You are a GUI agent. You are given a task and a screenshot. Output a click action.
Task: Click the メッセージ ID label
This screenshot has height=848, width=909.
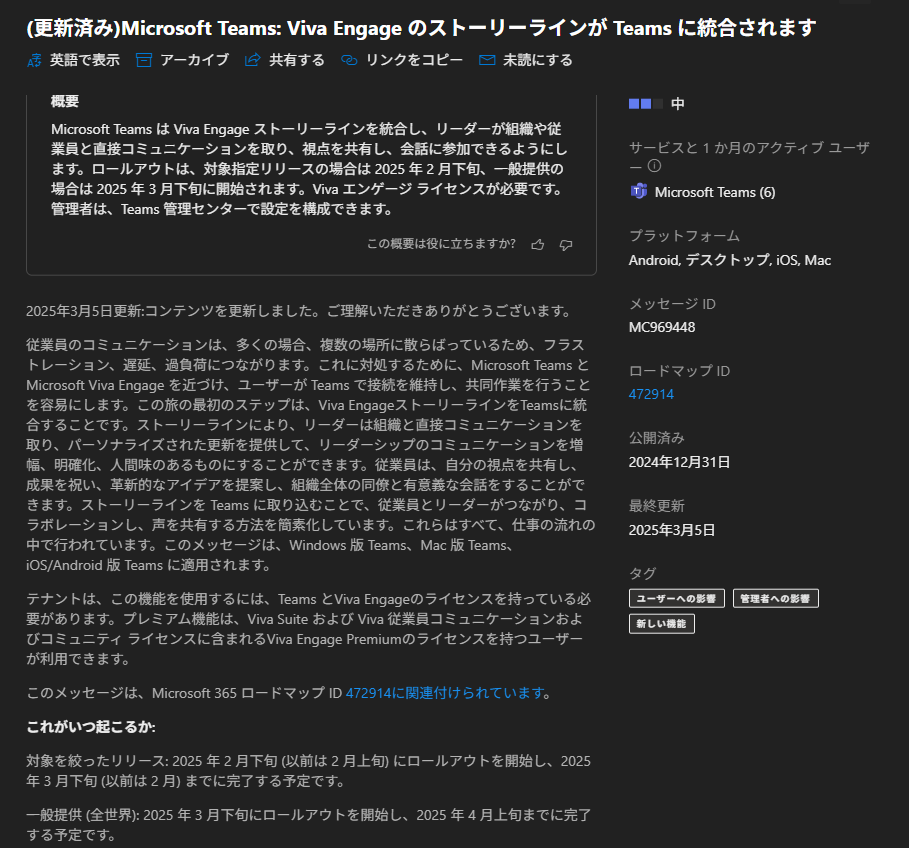click(x=672, y=304)
